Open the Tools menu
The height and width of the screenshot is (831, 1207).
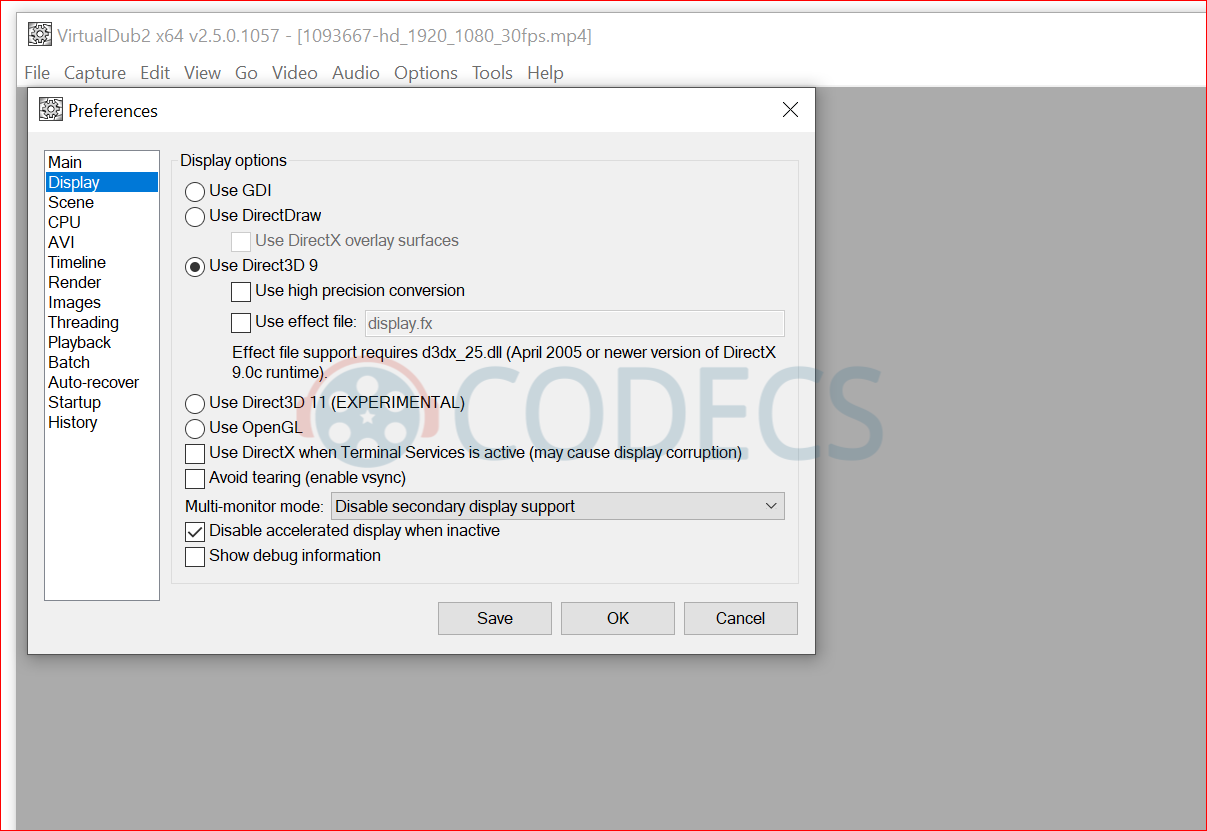[x=492, y=73]
